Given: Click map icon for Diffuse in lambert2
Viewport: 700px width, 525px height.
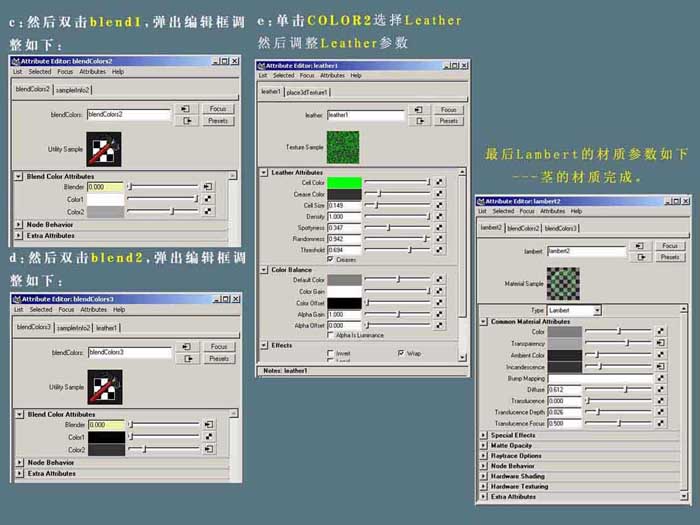Looking at the screenshot, I should point(660,389).
